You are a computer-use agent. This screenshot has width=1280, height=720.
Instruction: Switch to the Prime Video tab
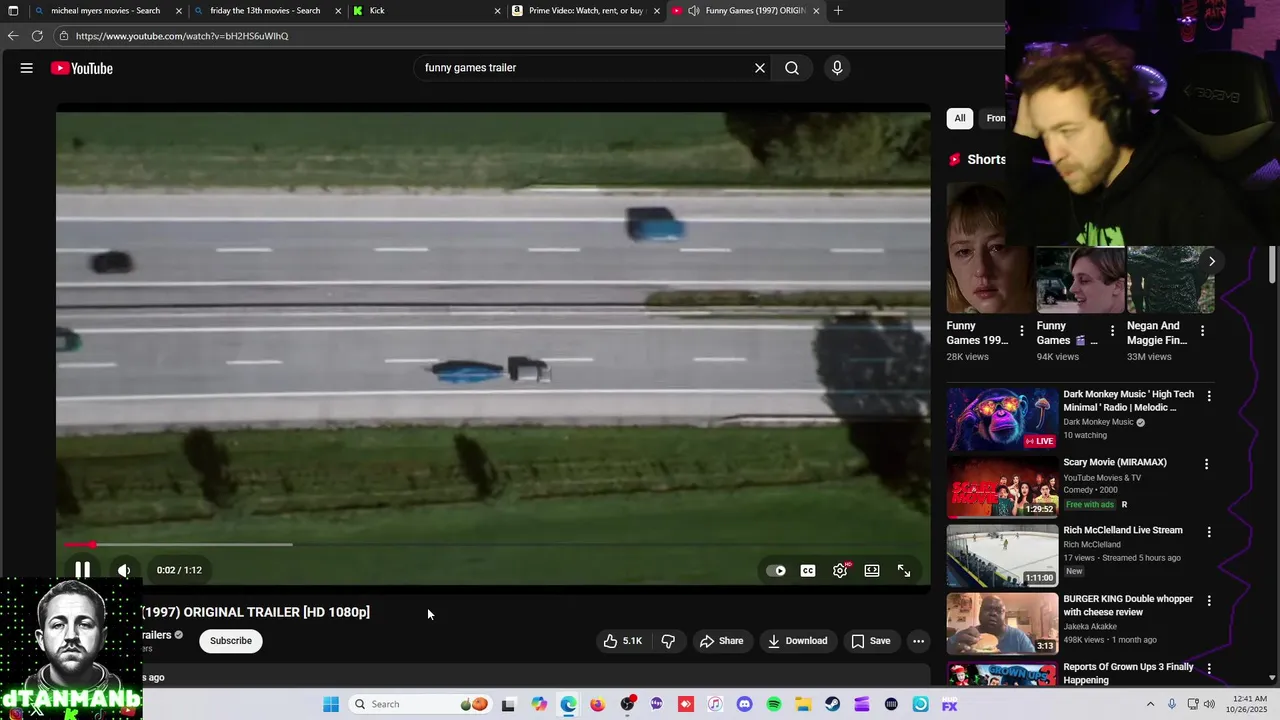tap(586, 11)
